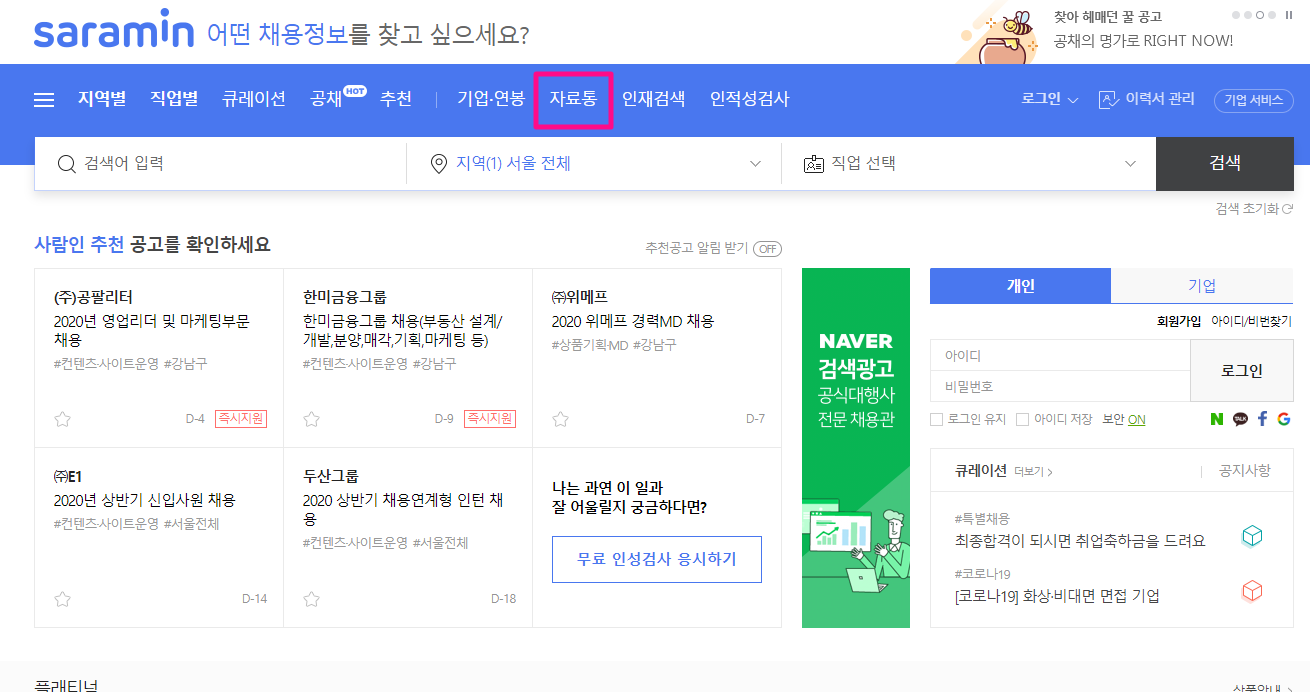
Task: Open the 지역별 menu
Action: tap(102, 99)
